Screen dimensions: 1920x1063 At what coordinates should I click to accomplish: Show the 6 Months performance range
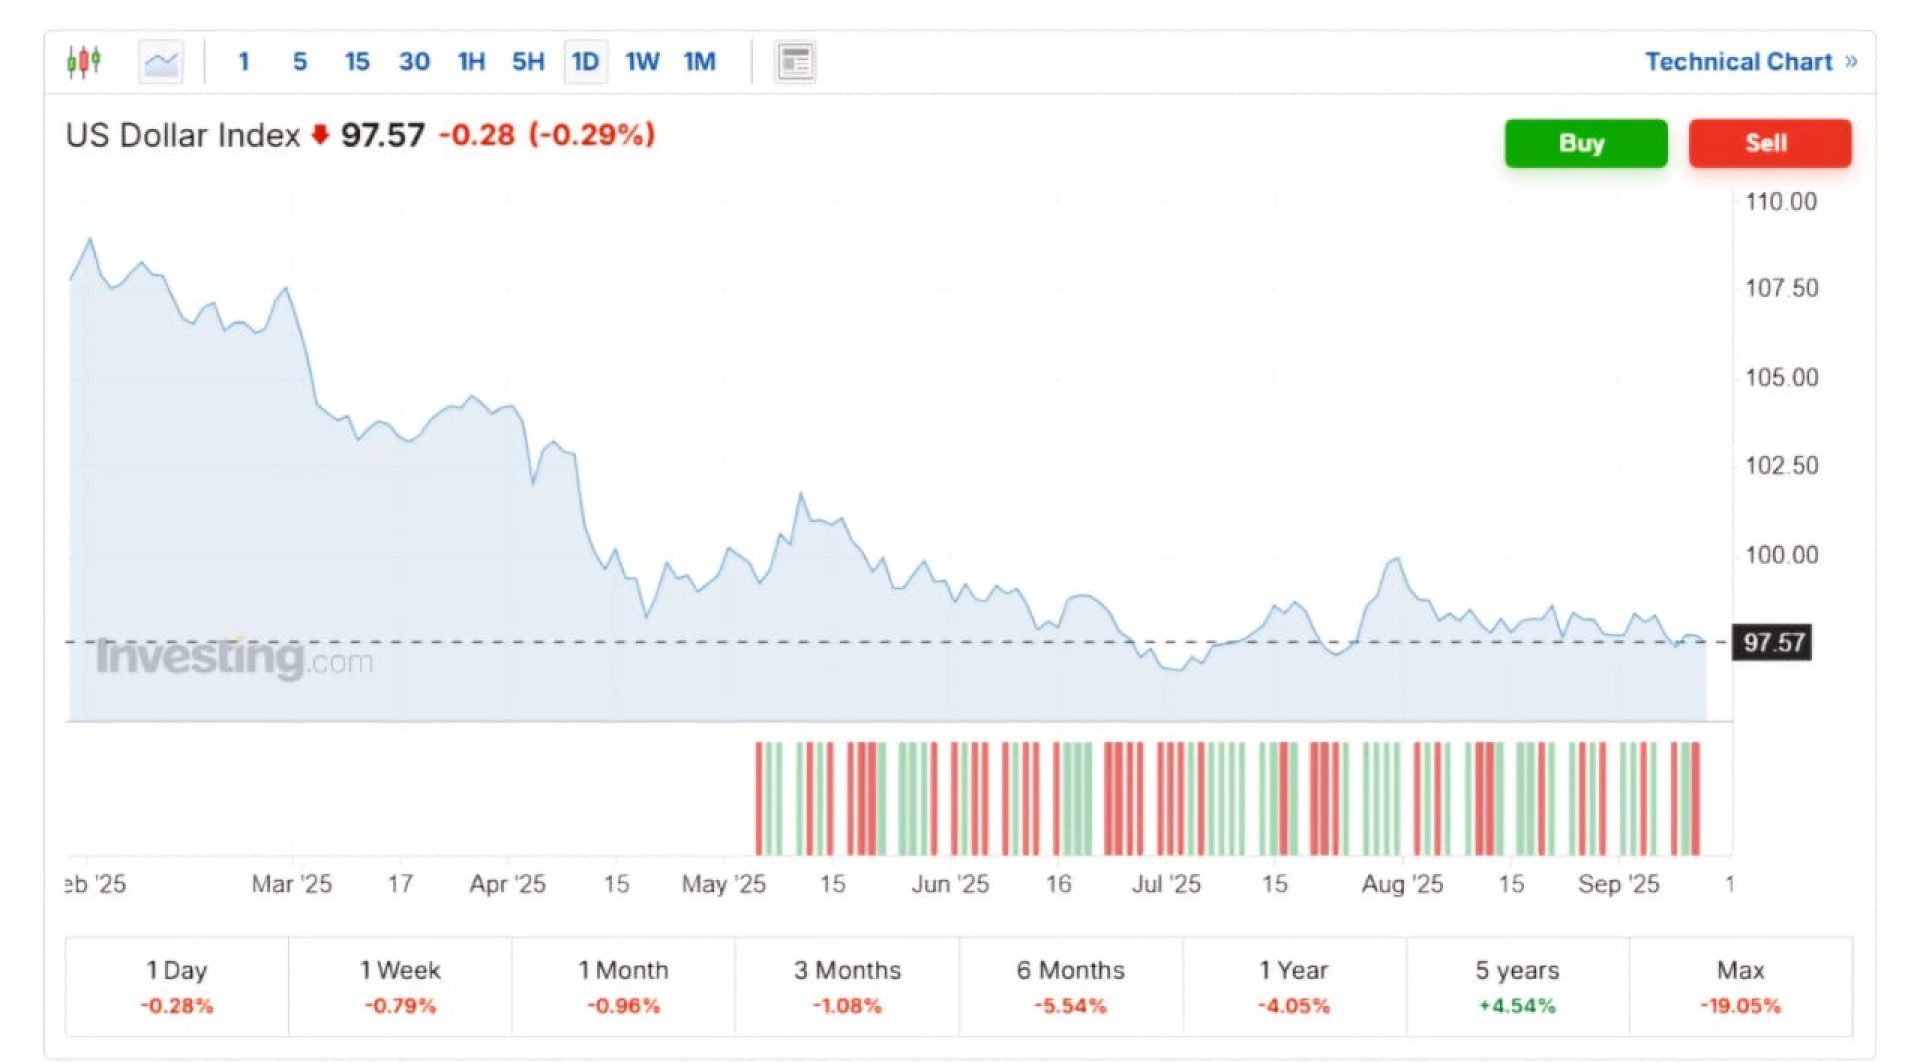pos(1070,986)
